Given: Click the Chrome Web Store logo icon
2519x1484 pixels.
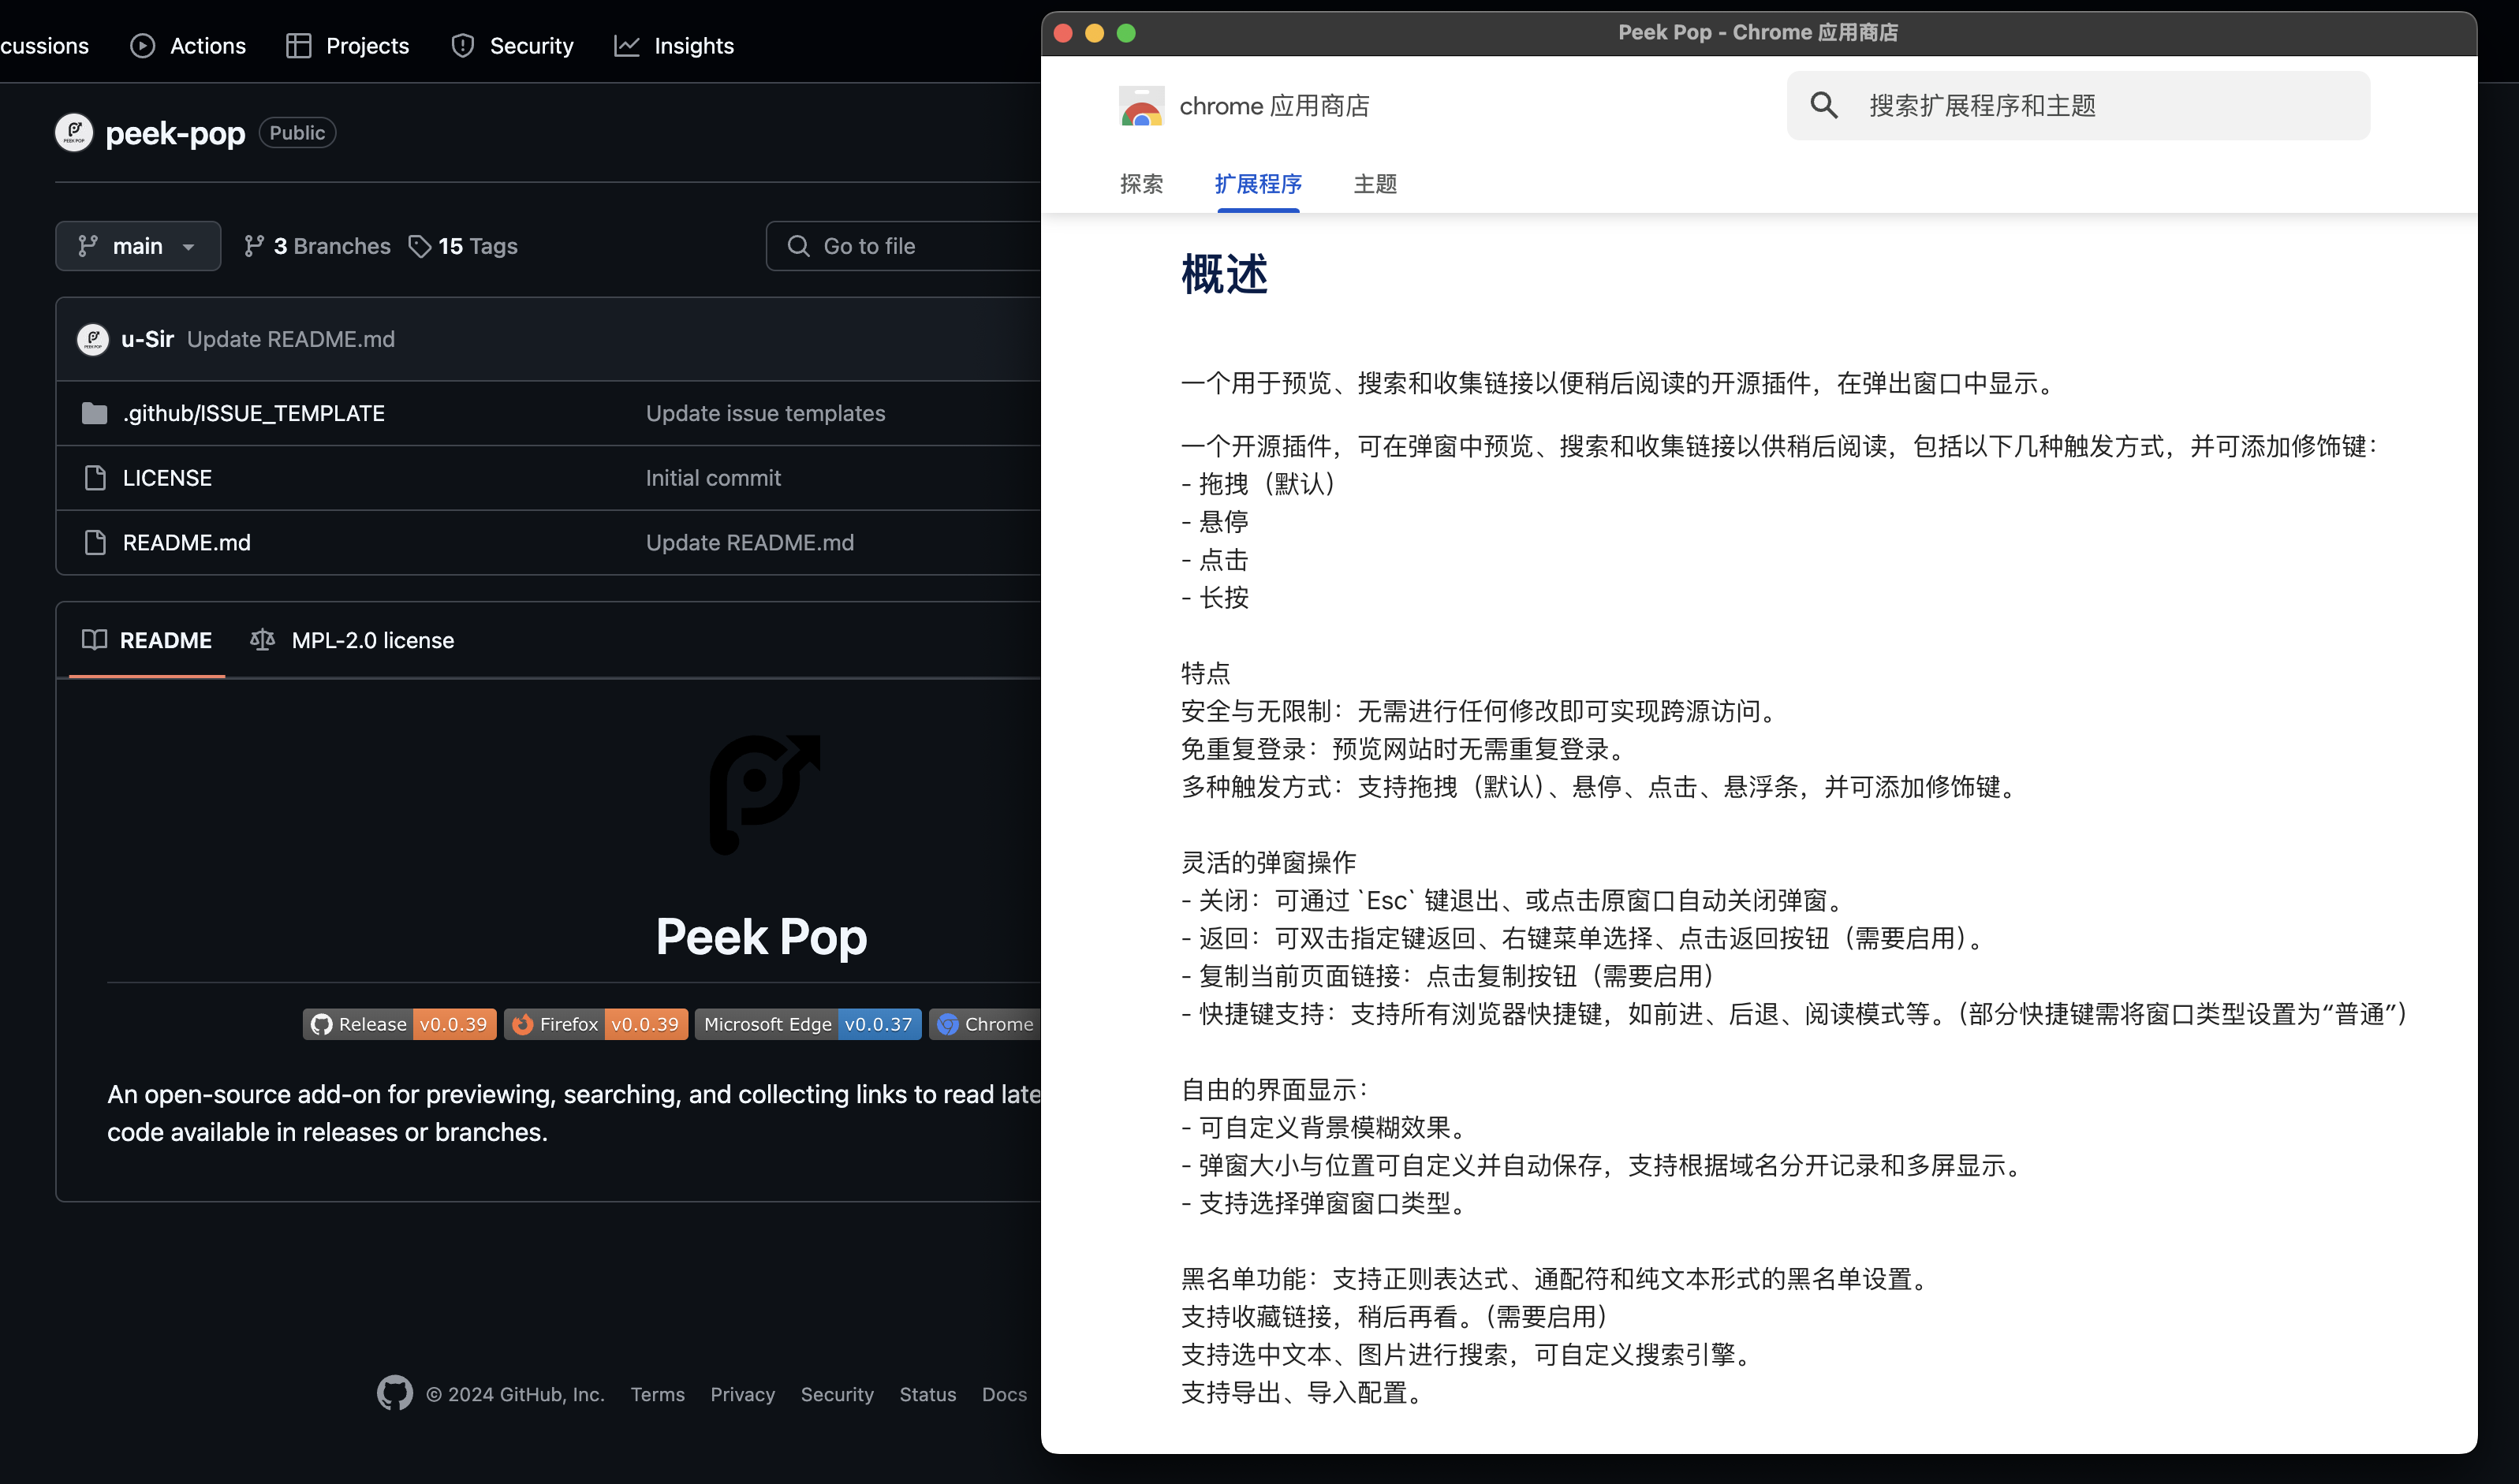Looking at the screenshot, I should click(1141, 106).
